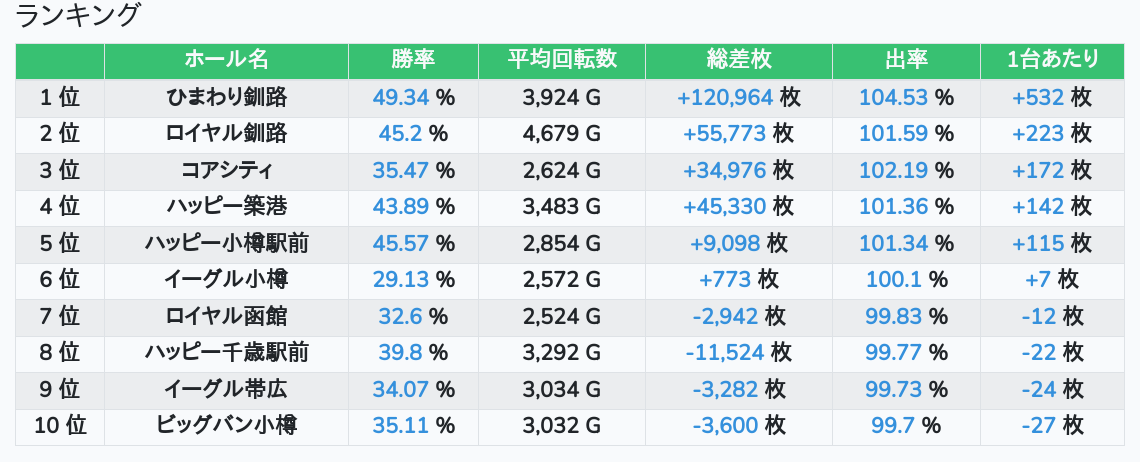Click the 勝率 column header
The height and width of the screenshot is (462, 1140).
[x=413, y=60]
